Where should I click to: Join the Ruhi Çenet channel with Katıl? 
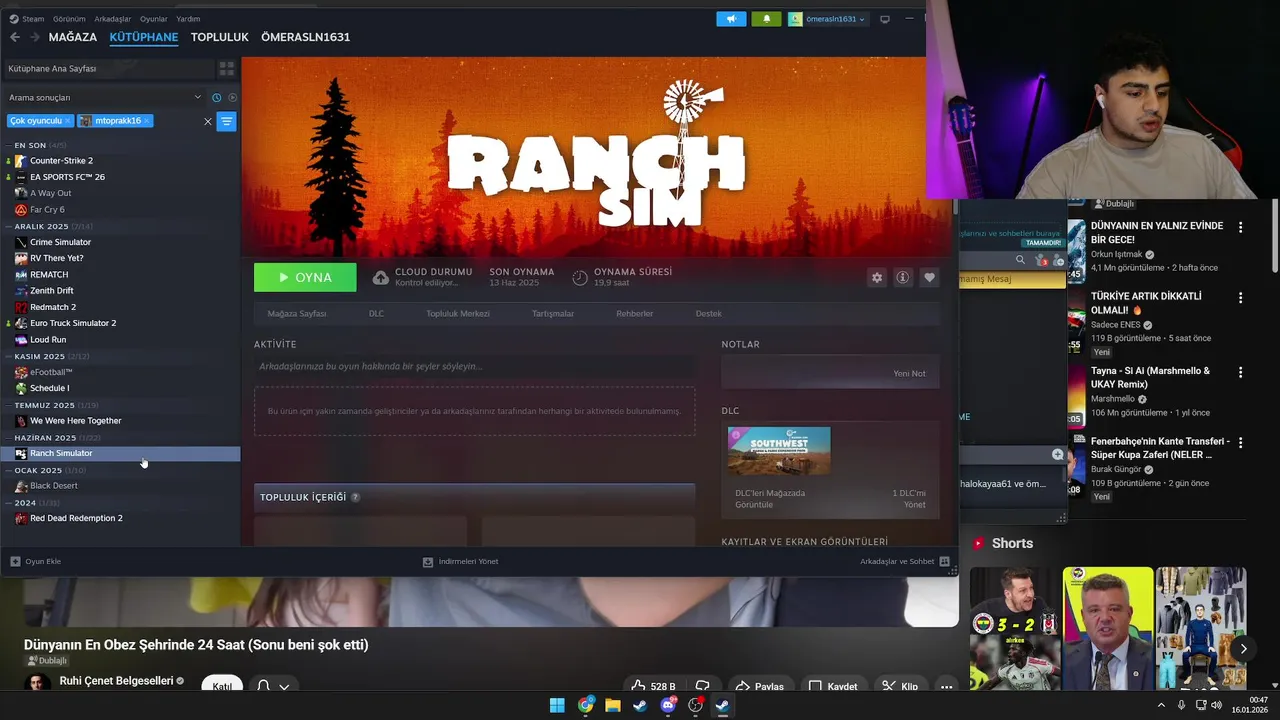[x=222, y=686]
